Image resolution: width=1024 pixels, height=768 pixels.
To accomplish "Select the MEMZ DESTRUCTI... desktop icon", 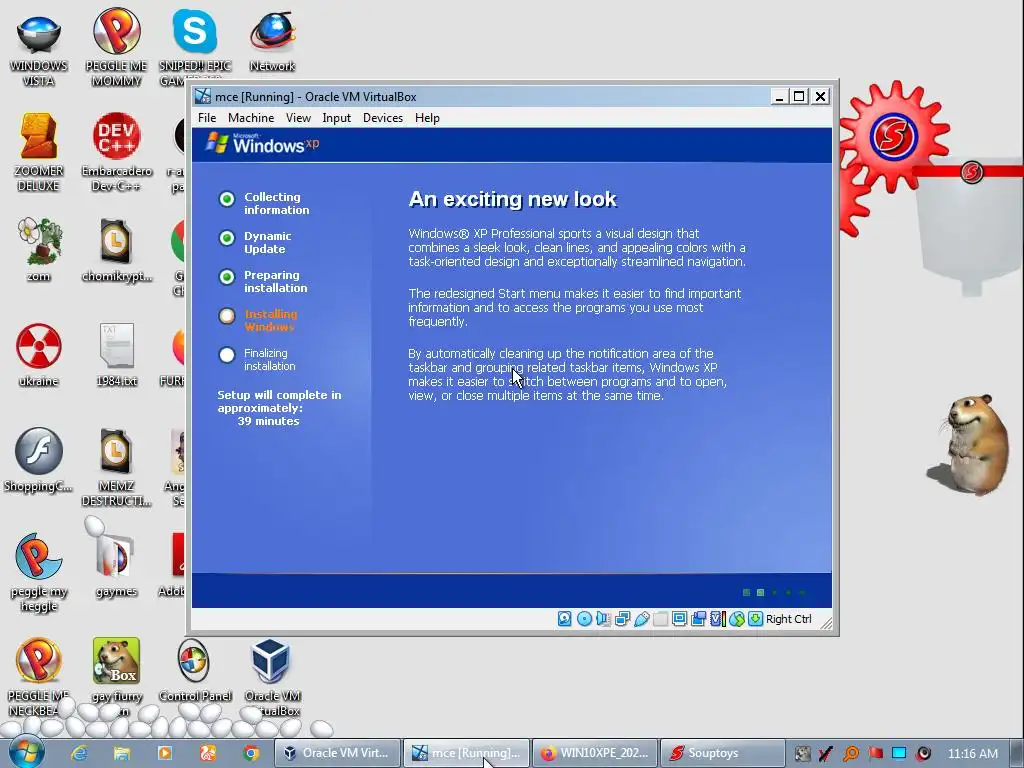I will point(116,467).
